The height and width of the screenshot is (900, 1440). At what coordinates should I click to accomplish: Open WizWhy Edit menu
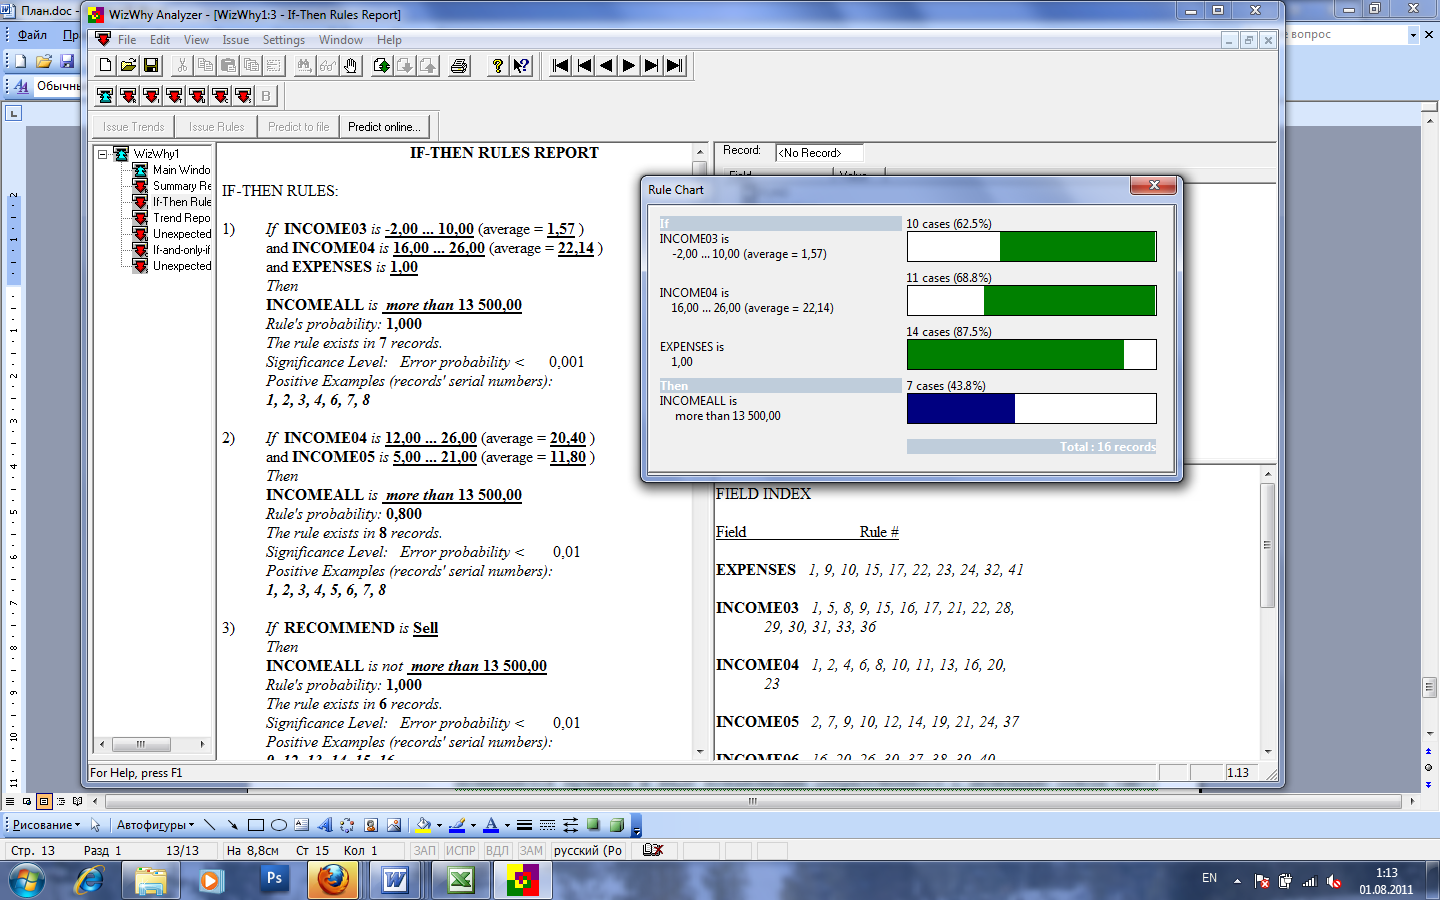(160, 40)
